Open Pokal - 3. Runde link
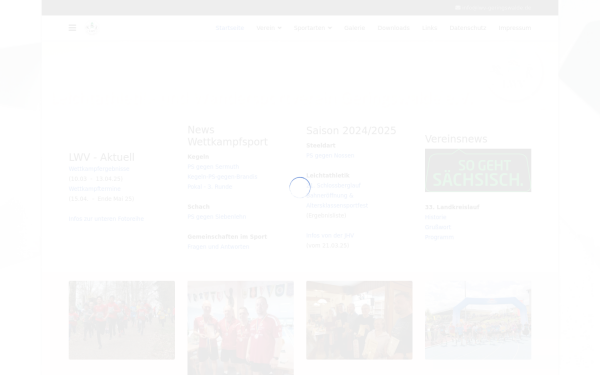This screenshot has height=375, width=600. (210, 187)
